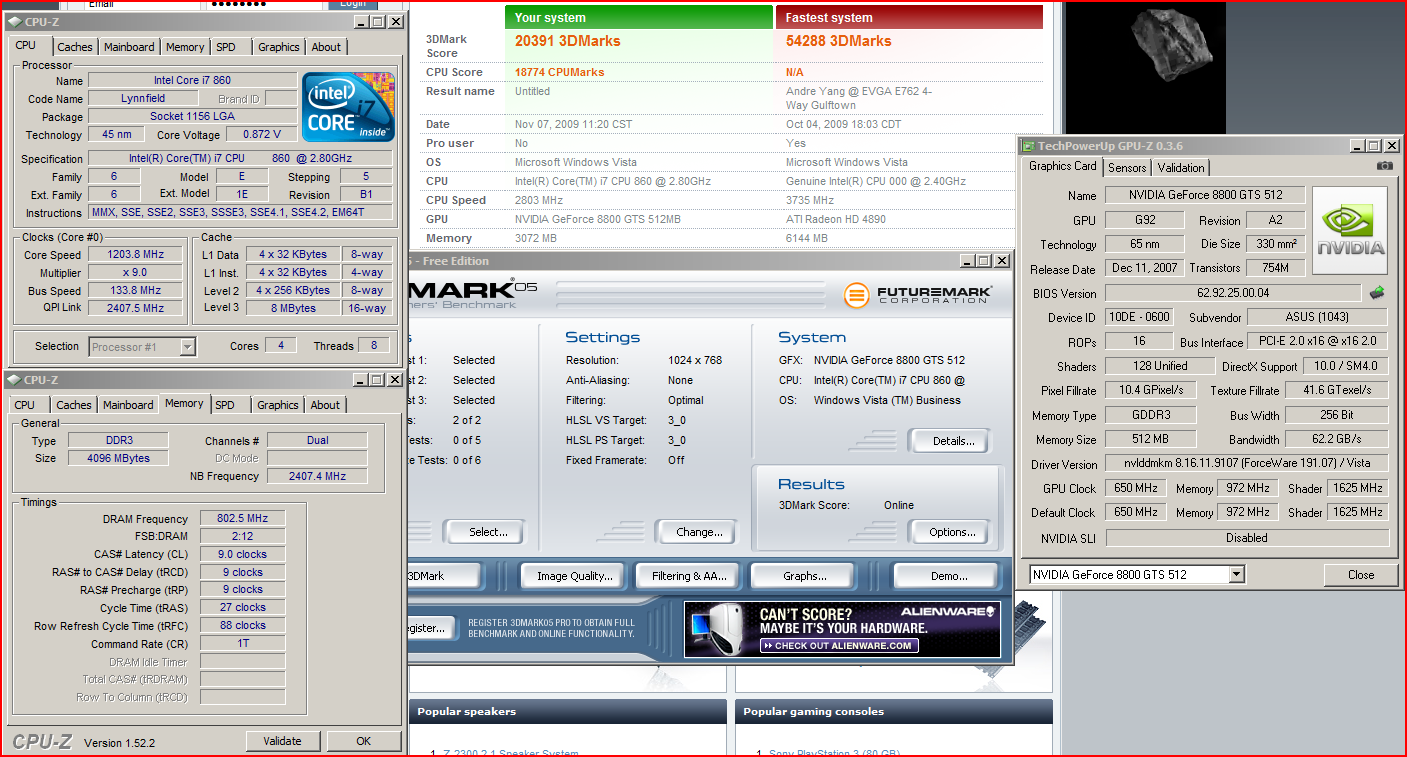Click the Level 3 cache 8 MBytes value
Viewport: 1407px width, 757px height.
[x=294, y=308]
